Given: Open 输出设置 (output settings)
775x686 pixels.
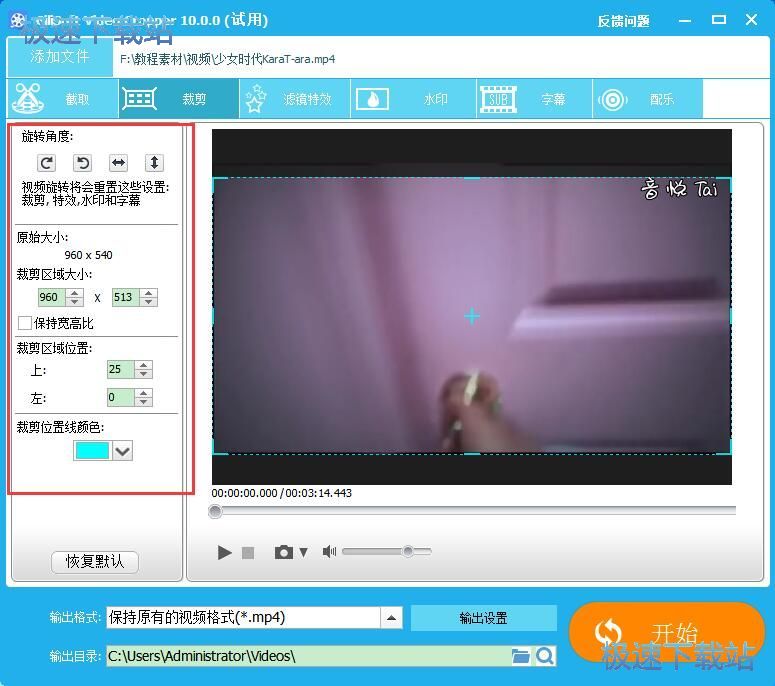Looking at the screenshot, I should (x=483, y=618).
